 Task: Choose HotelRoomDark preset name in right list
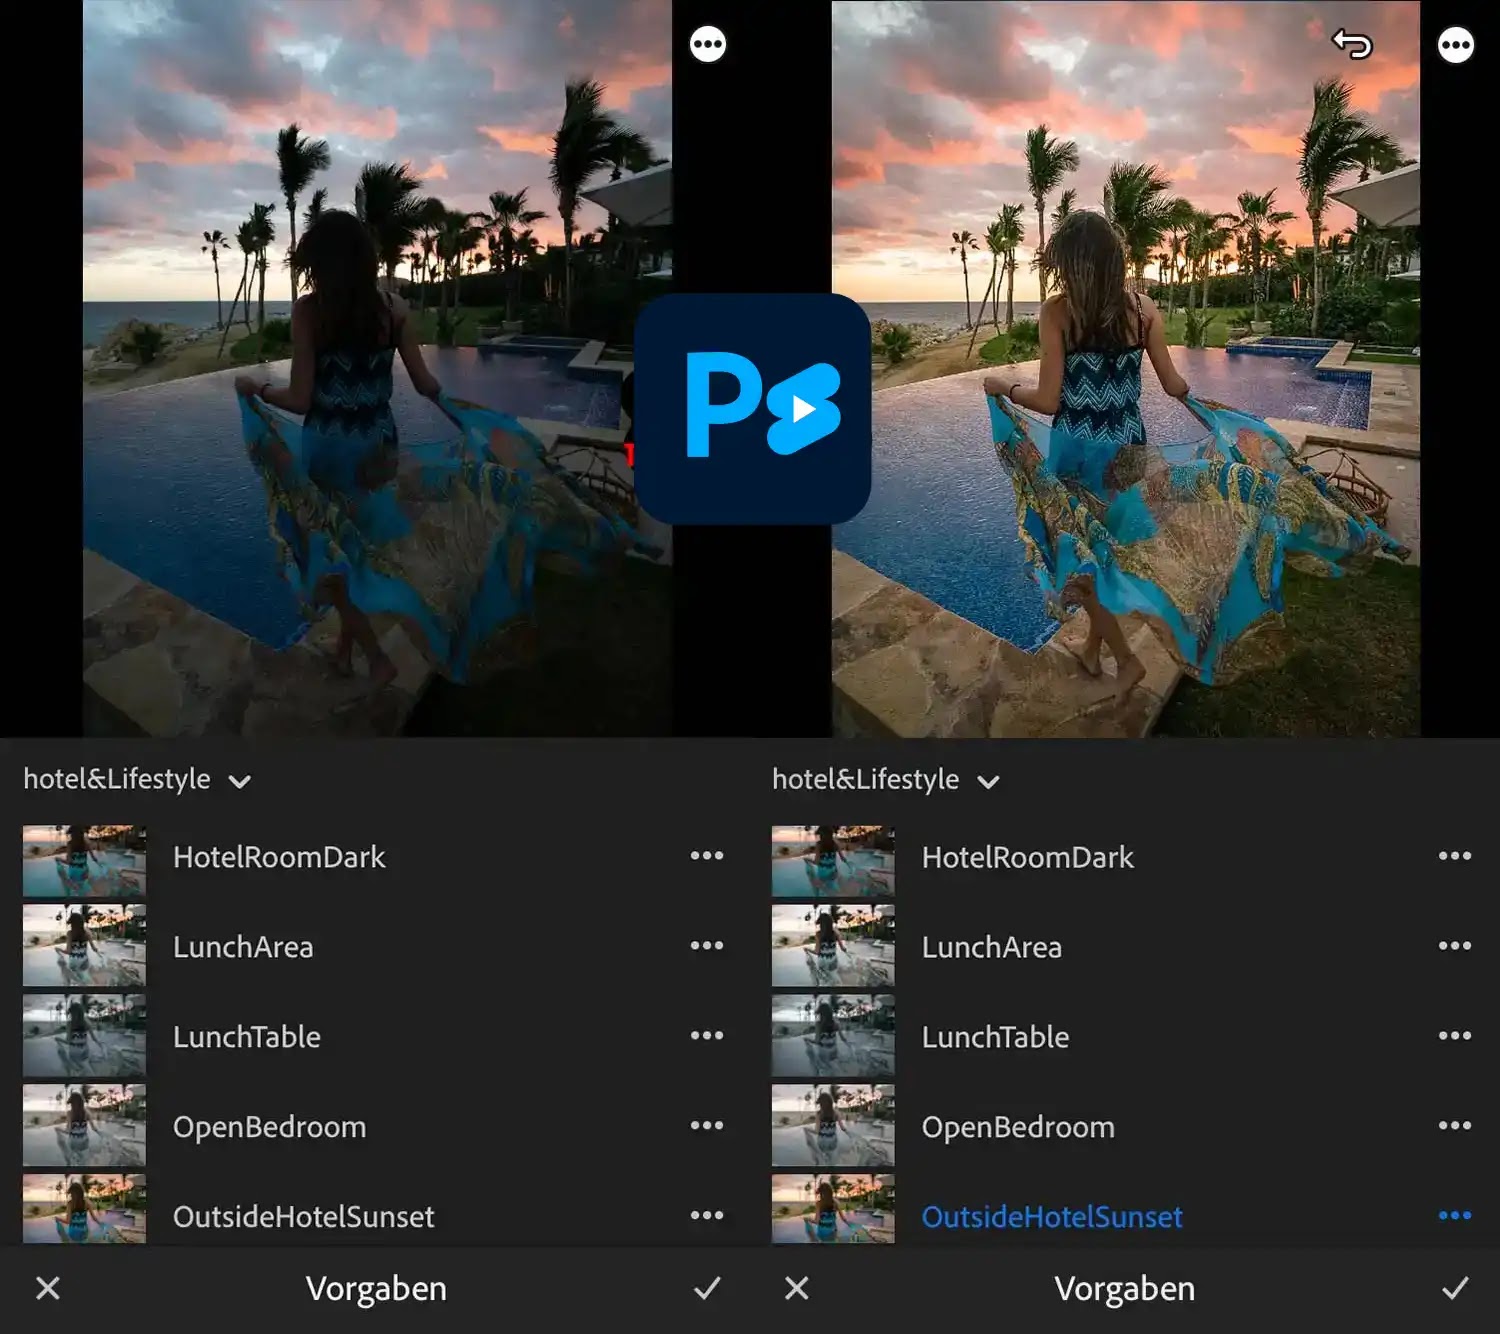[x=1028, y=857]
